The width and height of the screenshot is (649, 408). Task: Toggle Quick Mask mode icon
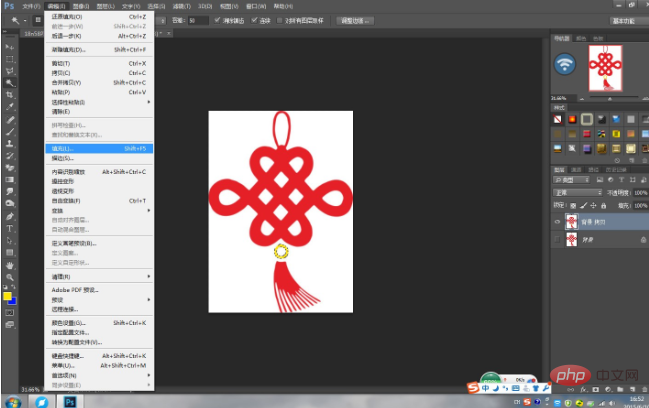pyautogui.click(x=10, y=313)
